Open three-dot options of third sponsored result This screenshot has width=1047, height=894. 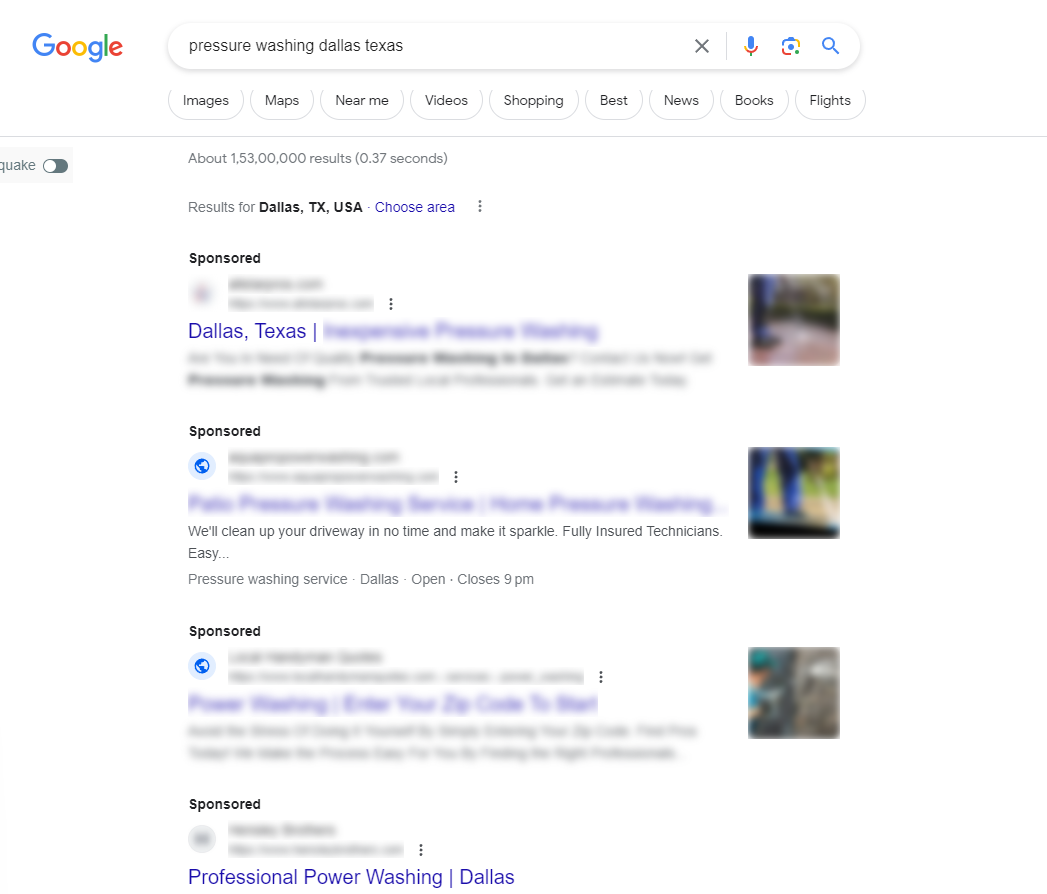click(x=601, y=677)
